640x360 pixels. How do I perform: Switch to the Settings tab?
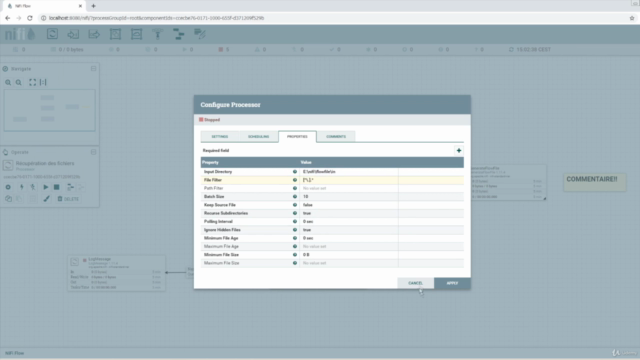pyautogui.click(x=220, y=136)
